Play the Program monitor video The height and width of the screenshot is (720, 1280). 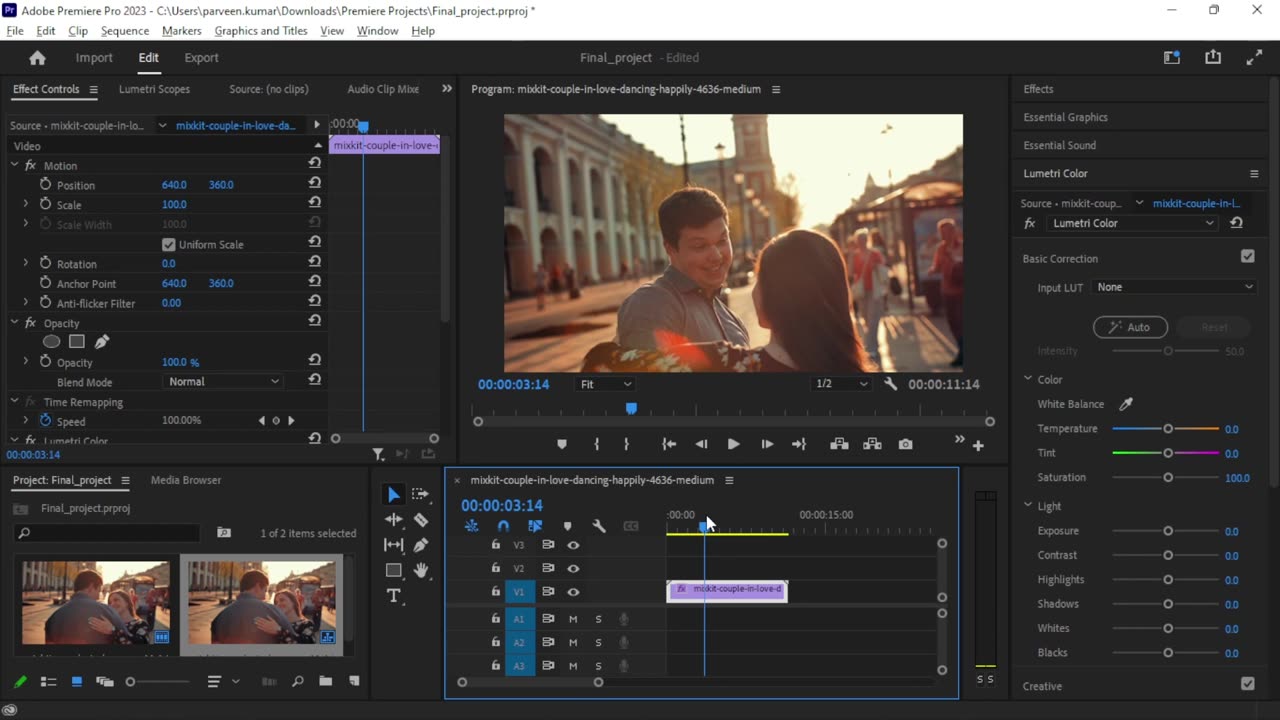click(733, 444)
